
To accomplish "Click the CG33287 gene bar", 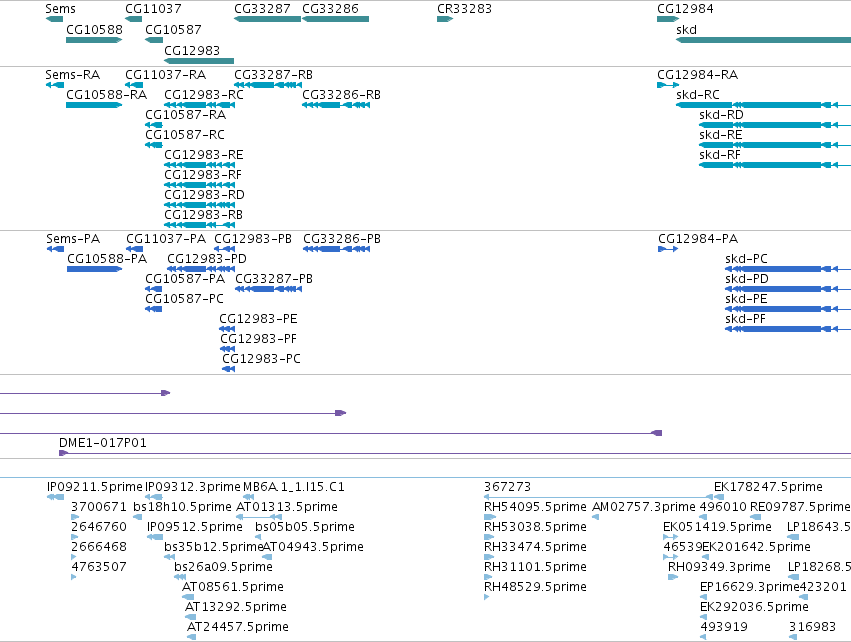I will 267,19.
